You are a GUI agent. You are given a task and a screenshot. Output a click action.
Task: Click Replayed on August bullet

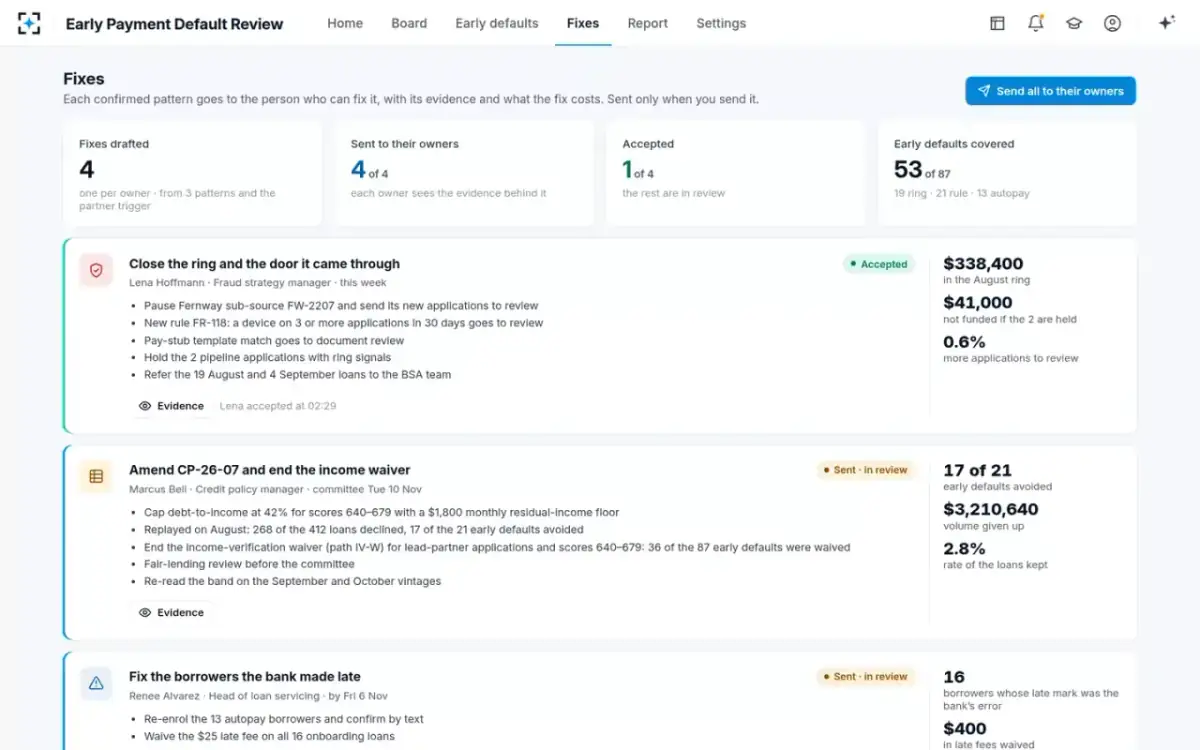364,529
